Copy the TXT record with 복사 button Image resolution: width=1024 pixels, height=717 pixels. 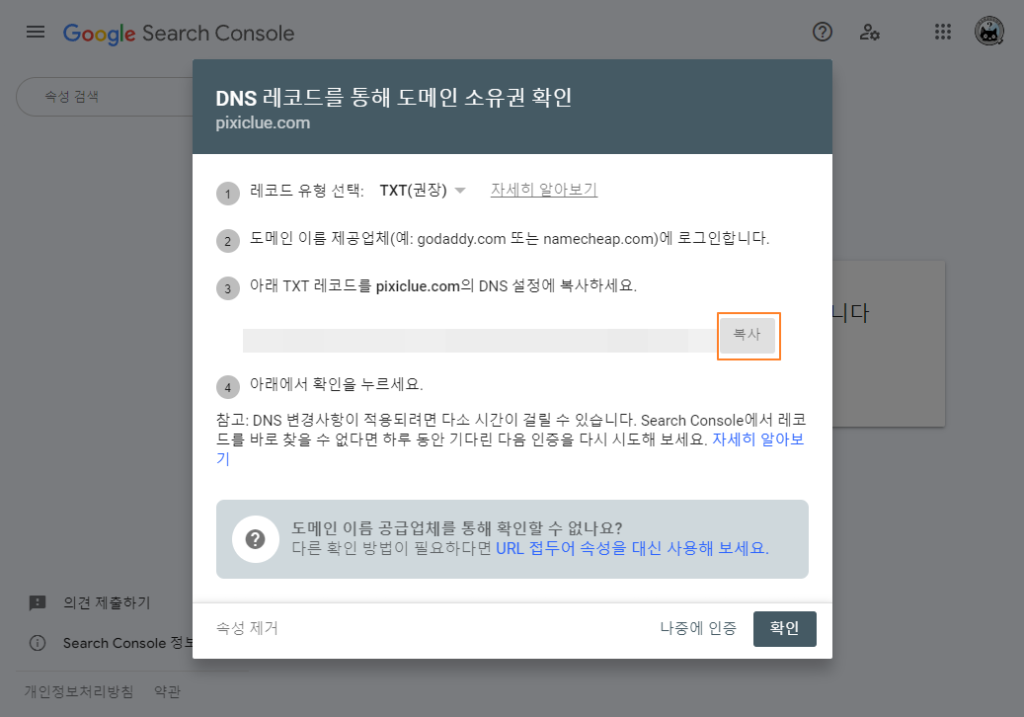pos(748,334)
